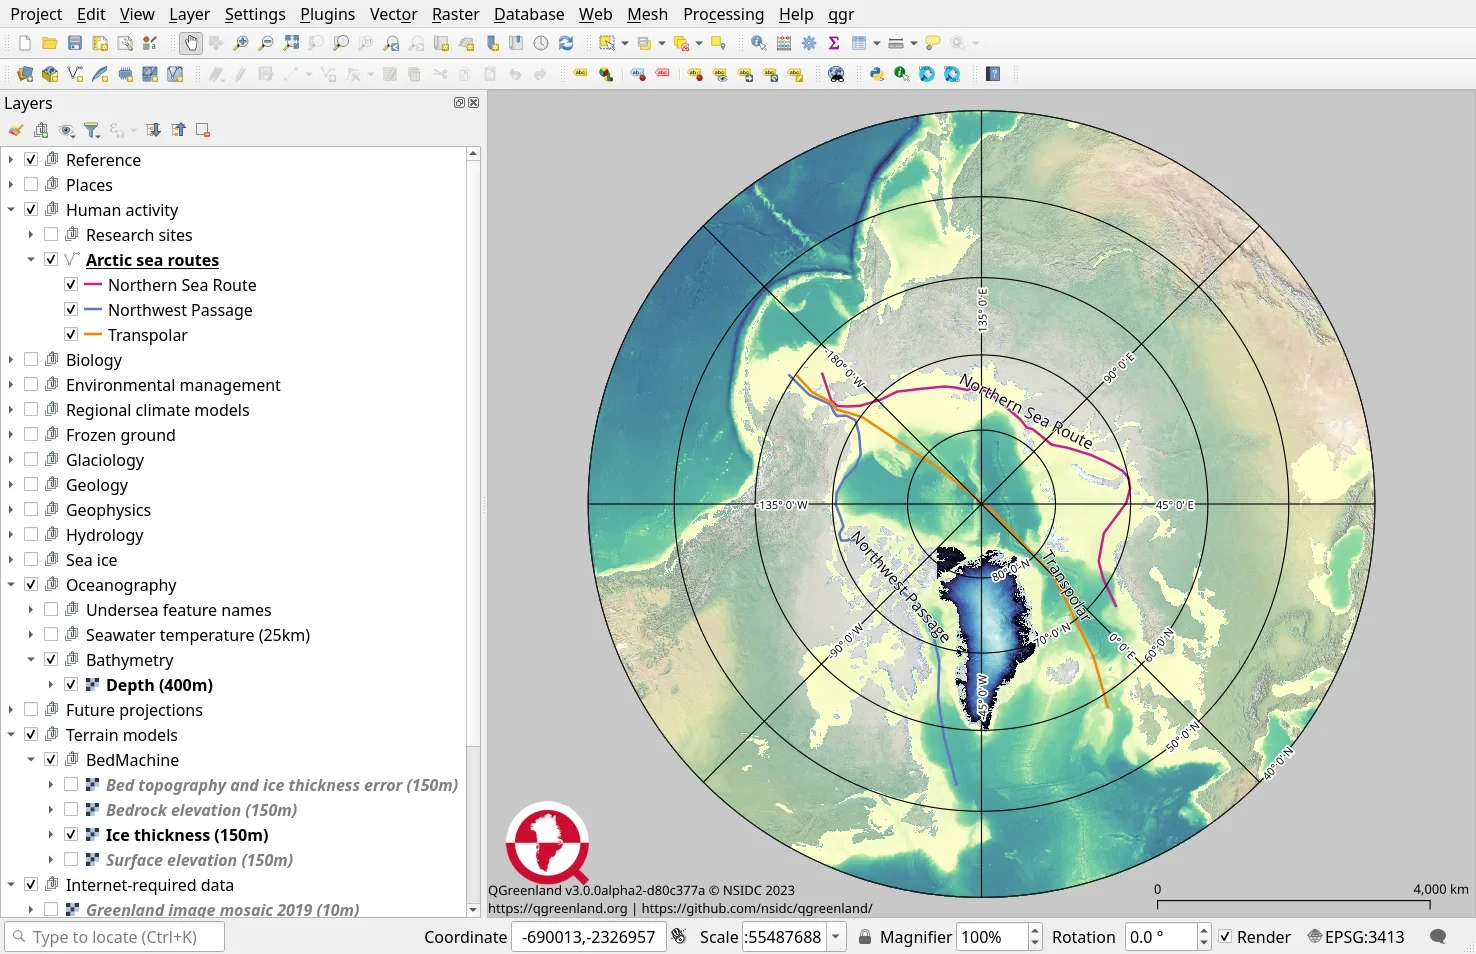Viewport: 1476px width, 954px height.
Task: Open the Vector menu
Action: [x=393, y=14]
